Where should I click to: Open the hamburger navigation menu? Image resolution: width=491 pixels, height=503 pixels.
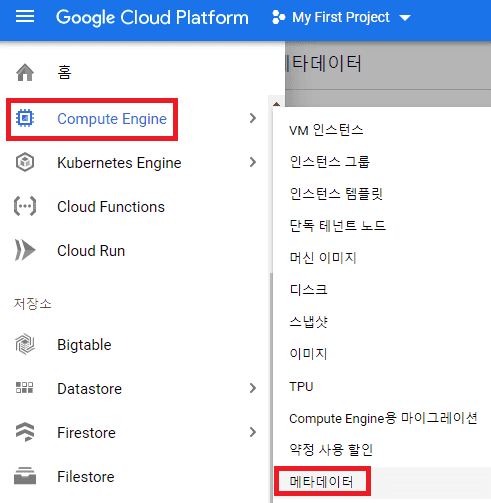(25, 16)
